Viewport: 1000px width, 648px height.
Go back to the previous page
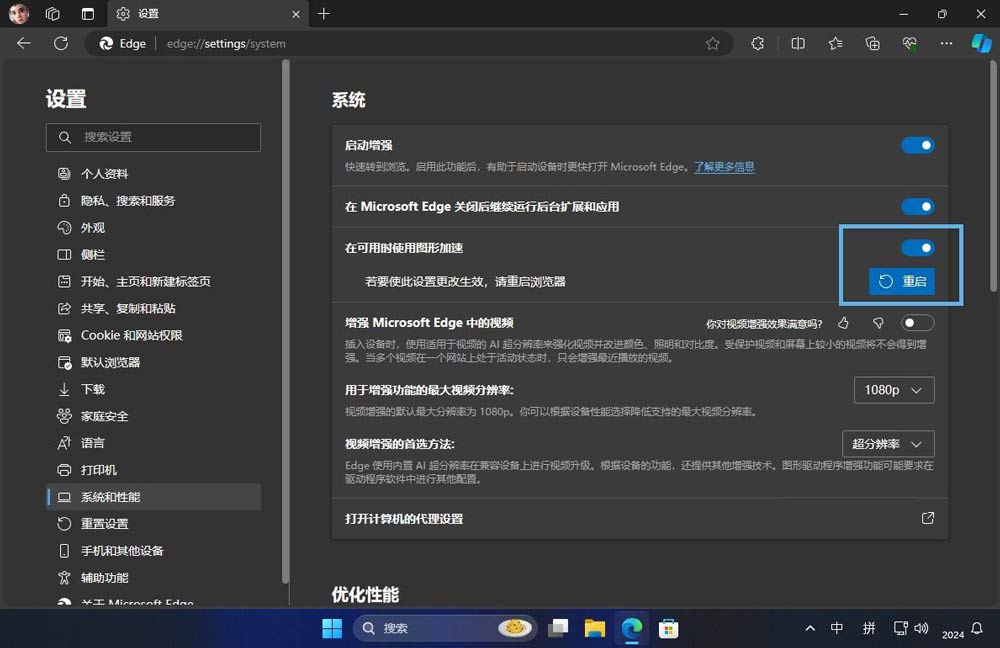[24, 43]
